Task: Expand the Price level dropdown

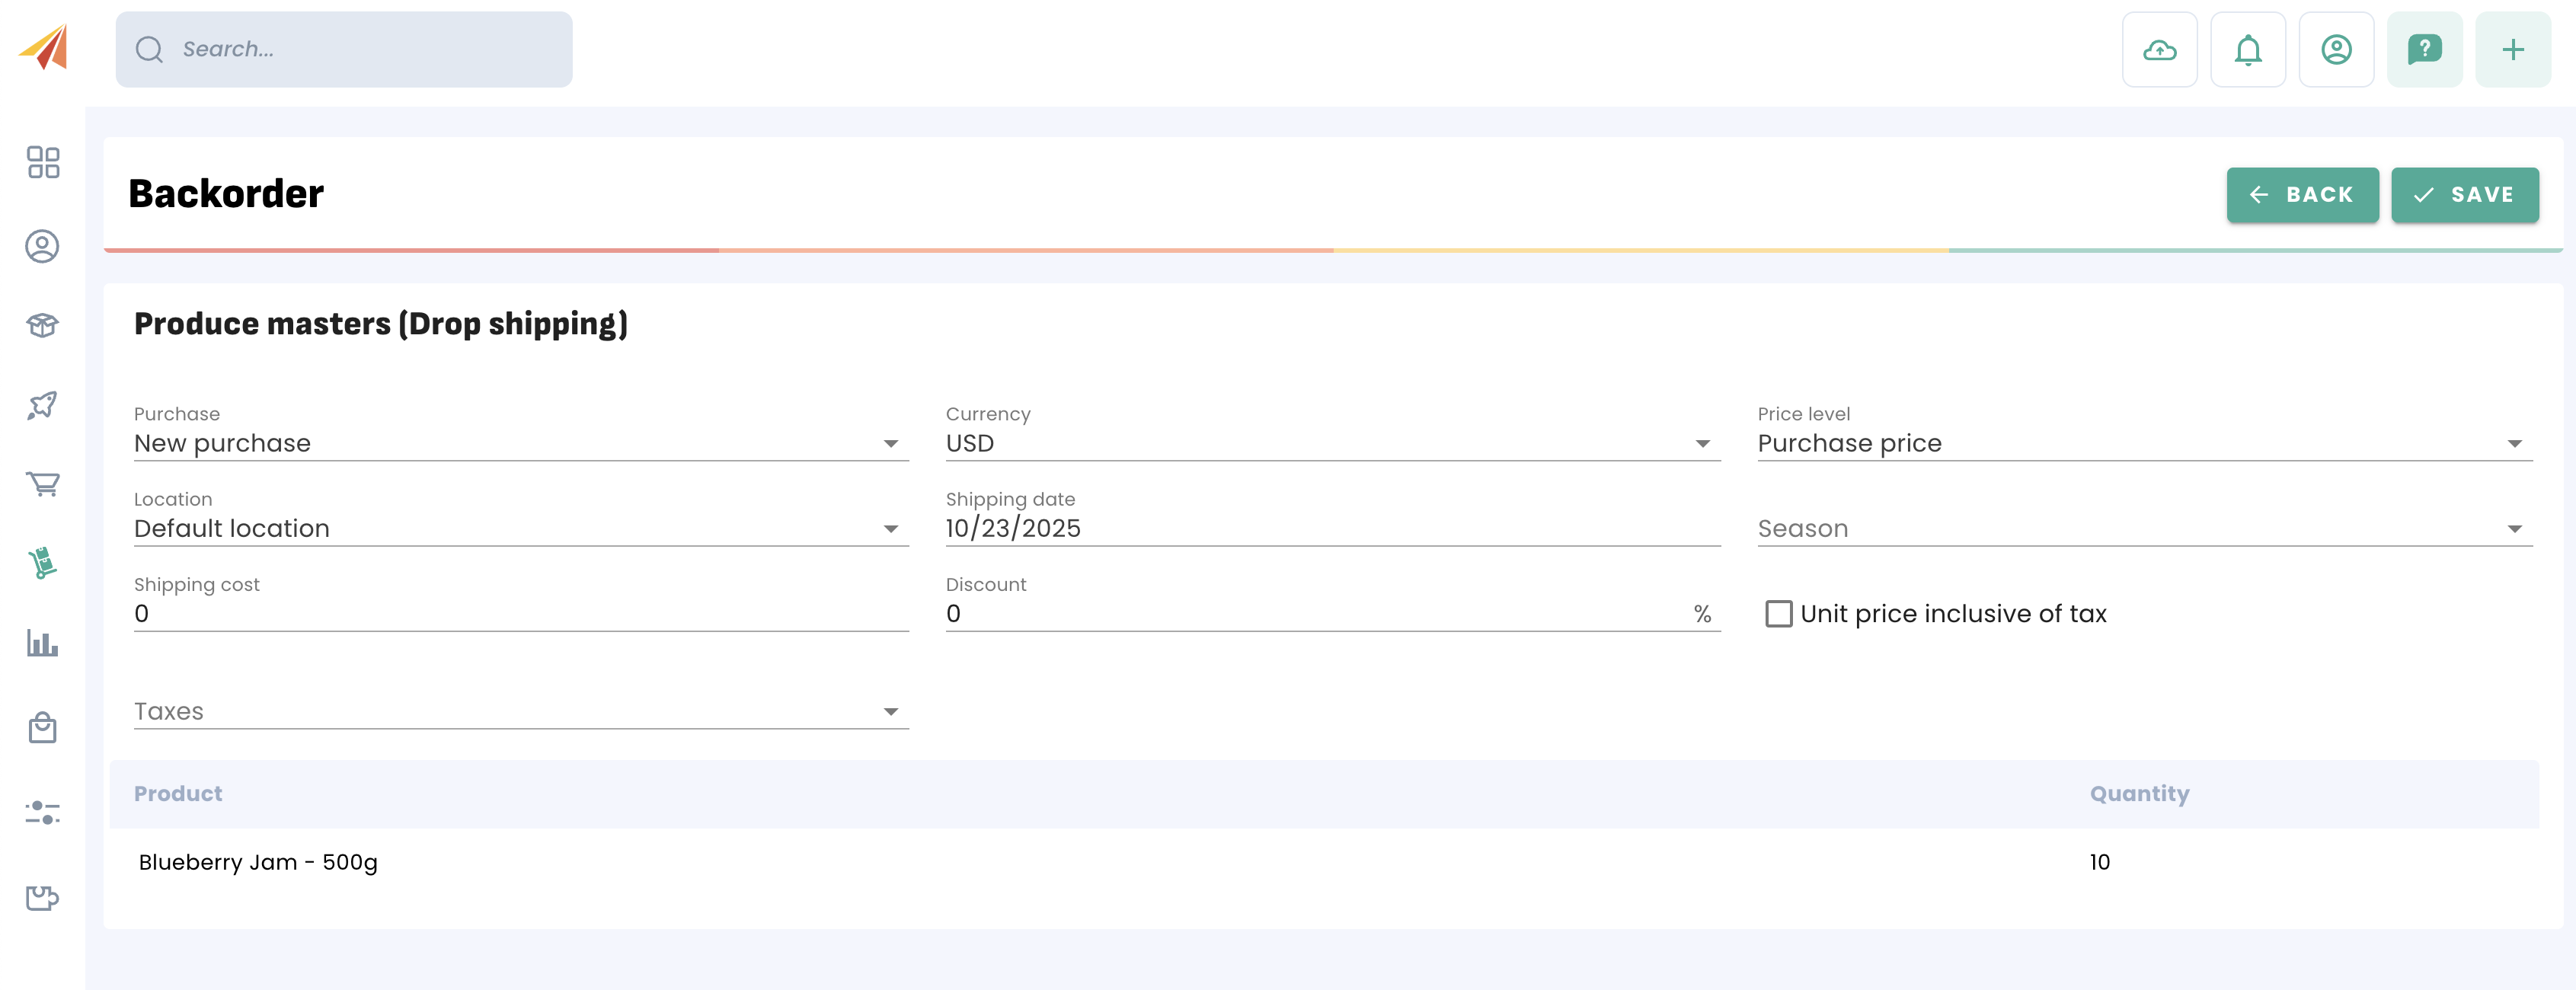Action: pyautogui.click(x=2144, y=444)
